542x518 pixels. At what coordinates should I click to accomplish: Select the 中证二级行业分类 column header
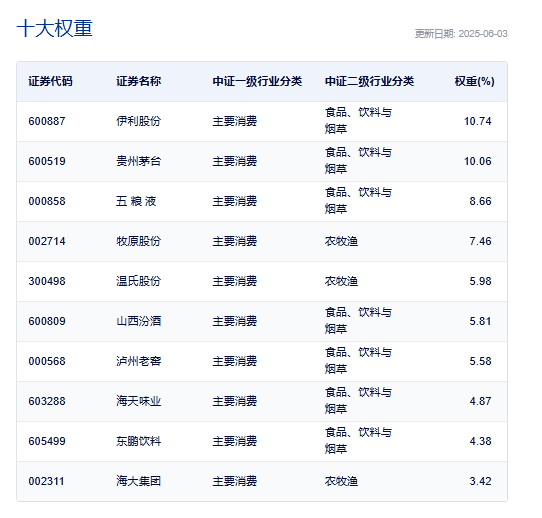point(370,81)
